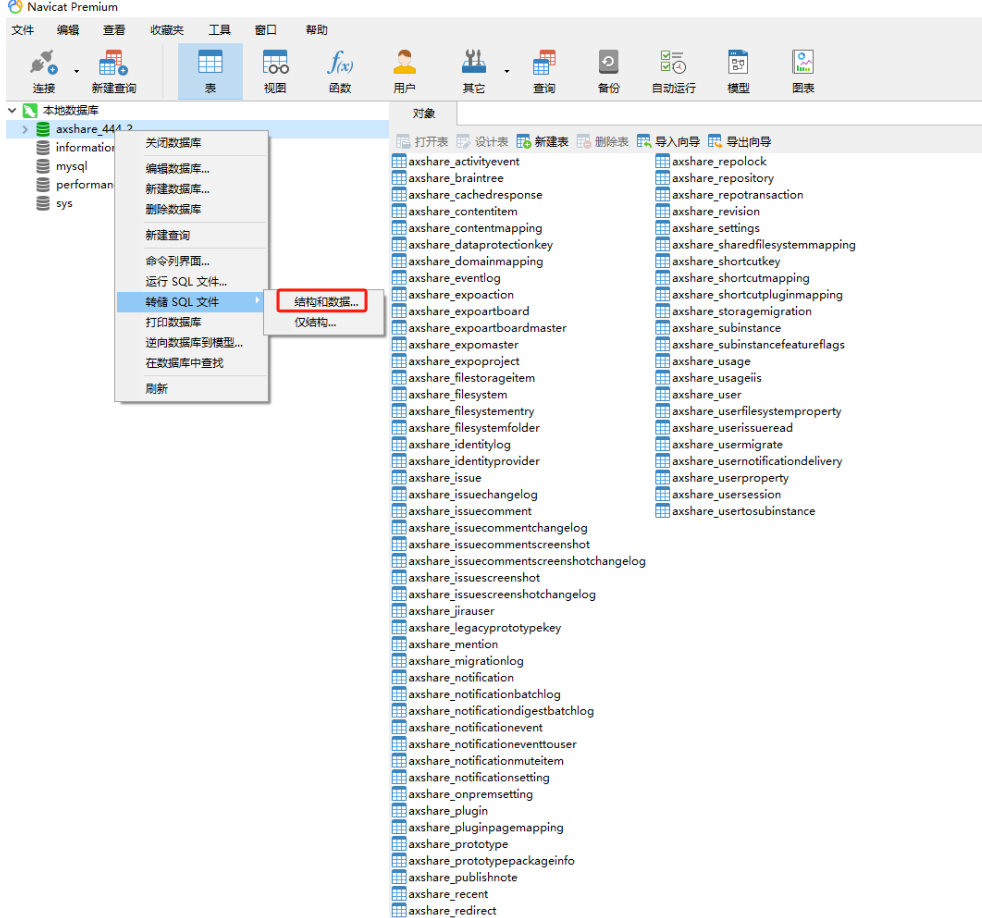Image resolution: width=982 pixels, height=918 pixels.
Task: Click the axshare_444_2 database icon
Action: [x=43, y=129]
